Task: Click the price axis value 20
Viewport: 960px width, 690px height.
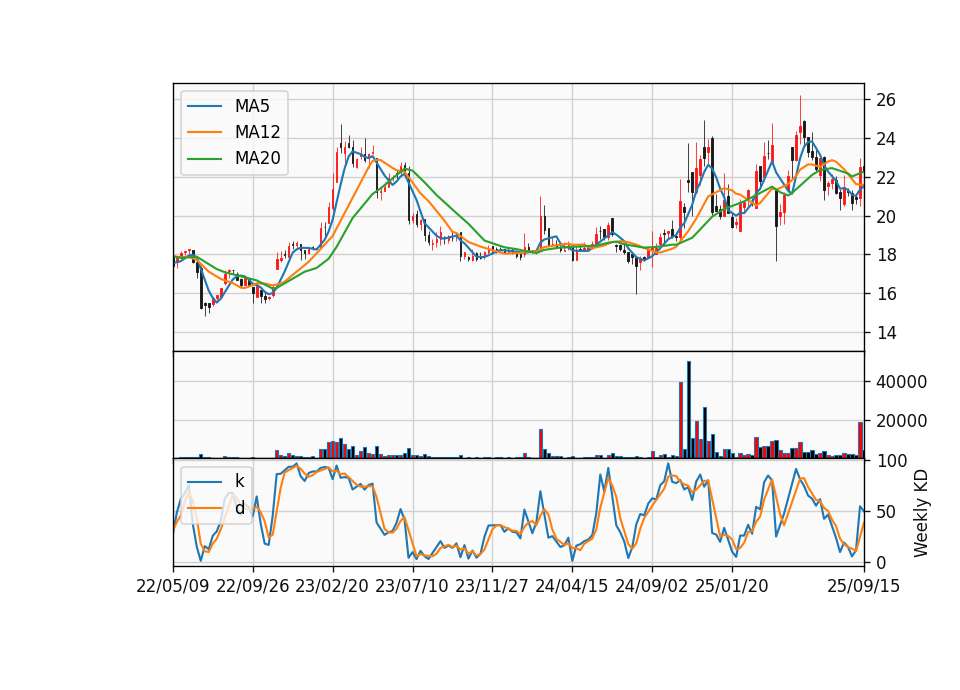Action: tap(885, 216)
